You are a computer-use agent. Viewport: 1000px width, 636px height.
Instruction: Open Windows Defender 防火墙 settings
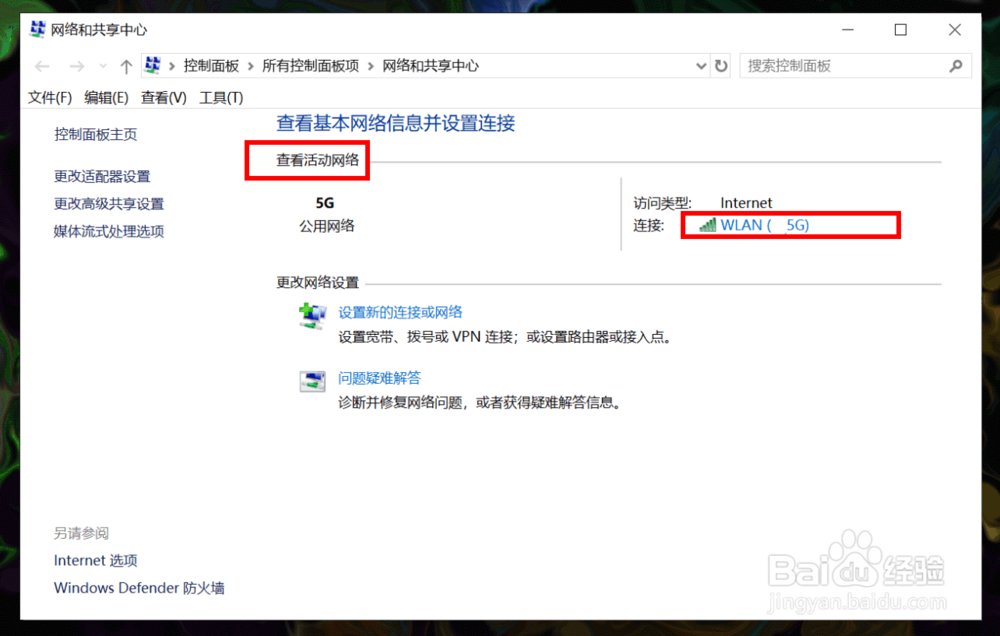pyautogui.click(x=138, y=588)
